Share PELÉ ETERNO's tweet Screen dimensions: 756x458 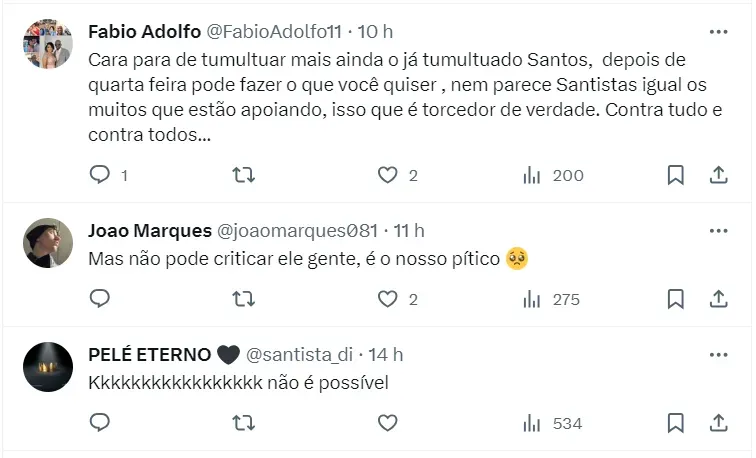point(718,423)
